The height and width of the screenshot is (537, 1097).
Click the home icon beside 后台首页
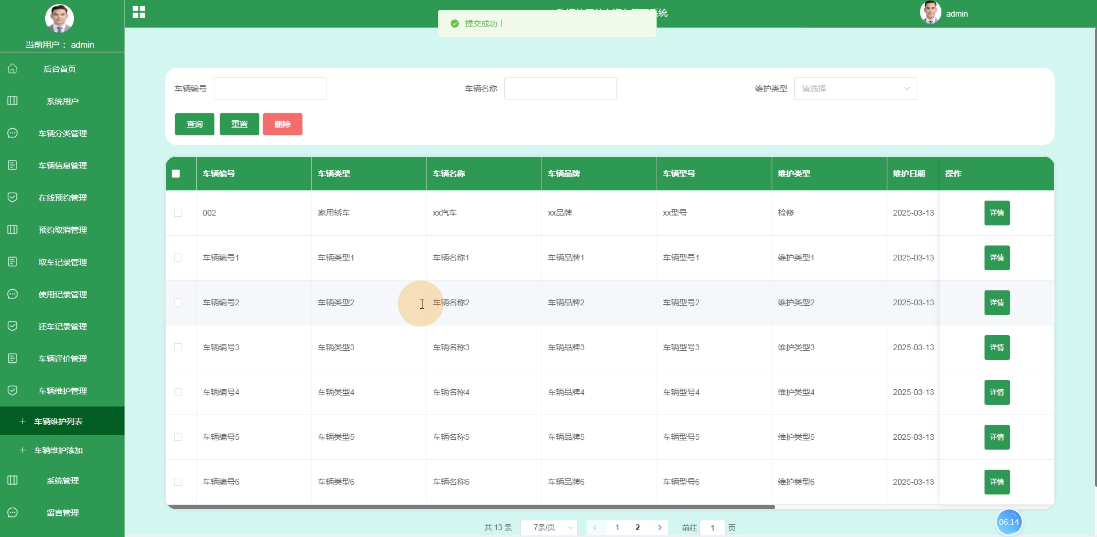tap(12, 69)
